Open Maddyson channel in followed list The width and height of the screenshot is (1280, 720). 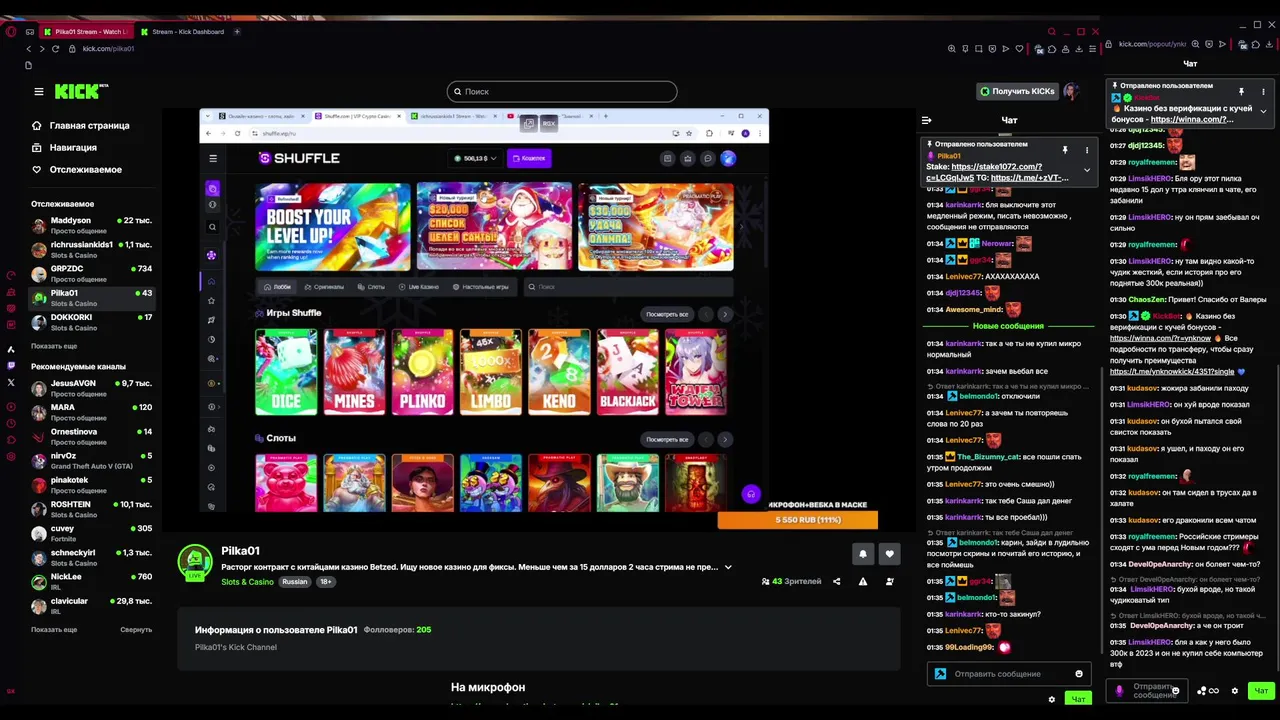(91, 225)
